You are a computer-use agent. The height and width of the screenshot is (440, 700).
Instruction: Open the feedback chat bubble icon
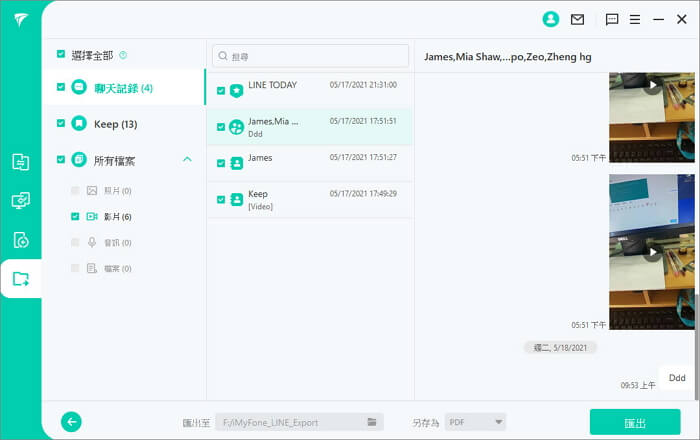(x=612, y=19)
